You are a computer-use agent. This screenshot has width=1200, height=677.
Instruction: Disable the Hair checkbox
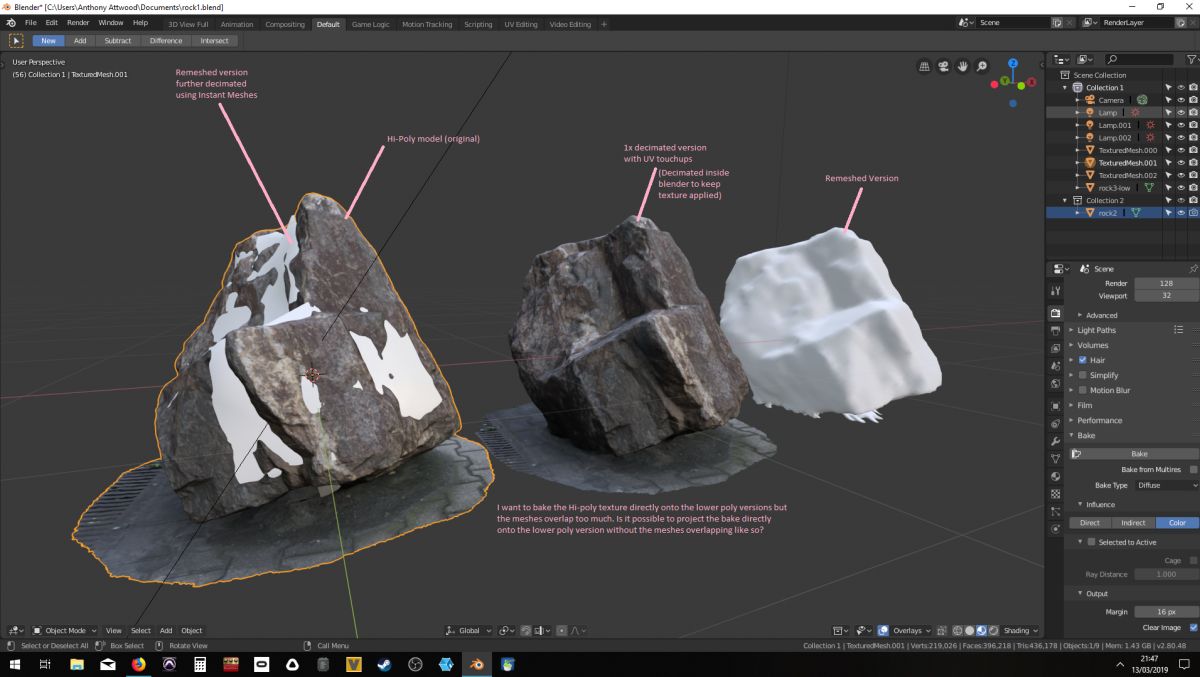pyautogui.click(x=1083, y=360)
